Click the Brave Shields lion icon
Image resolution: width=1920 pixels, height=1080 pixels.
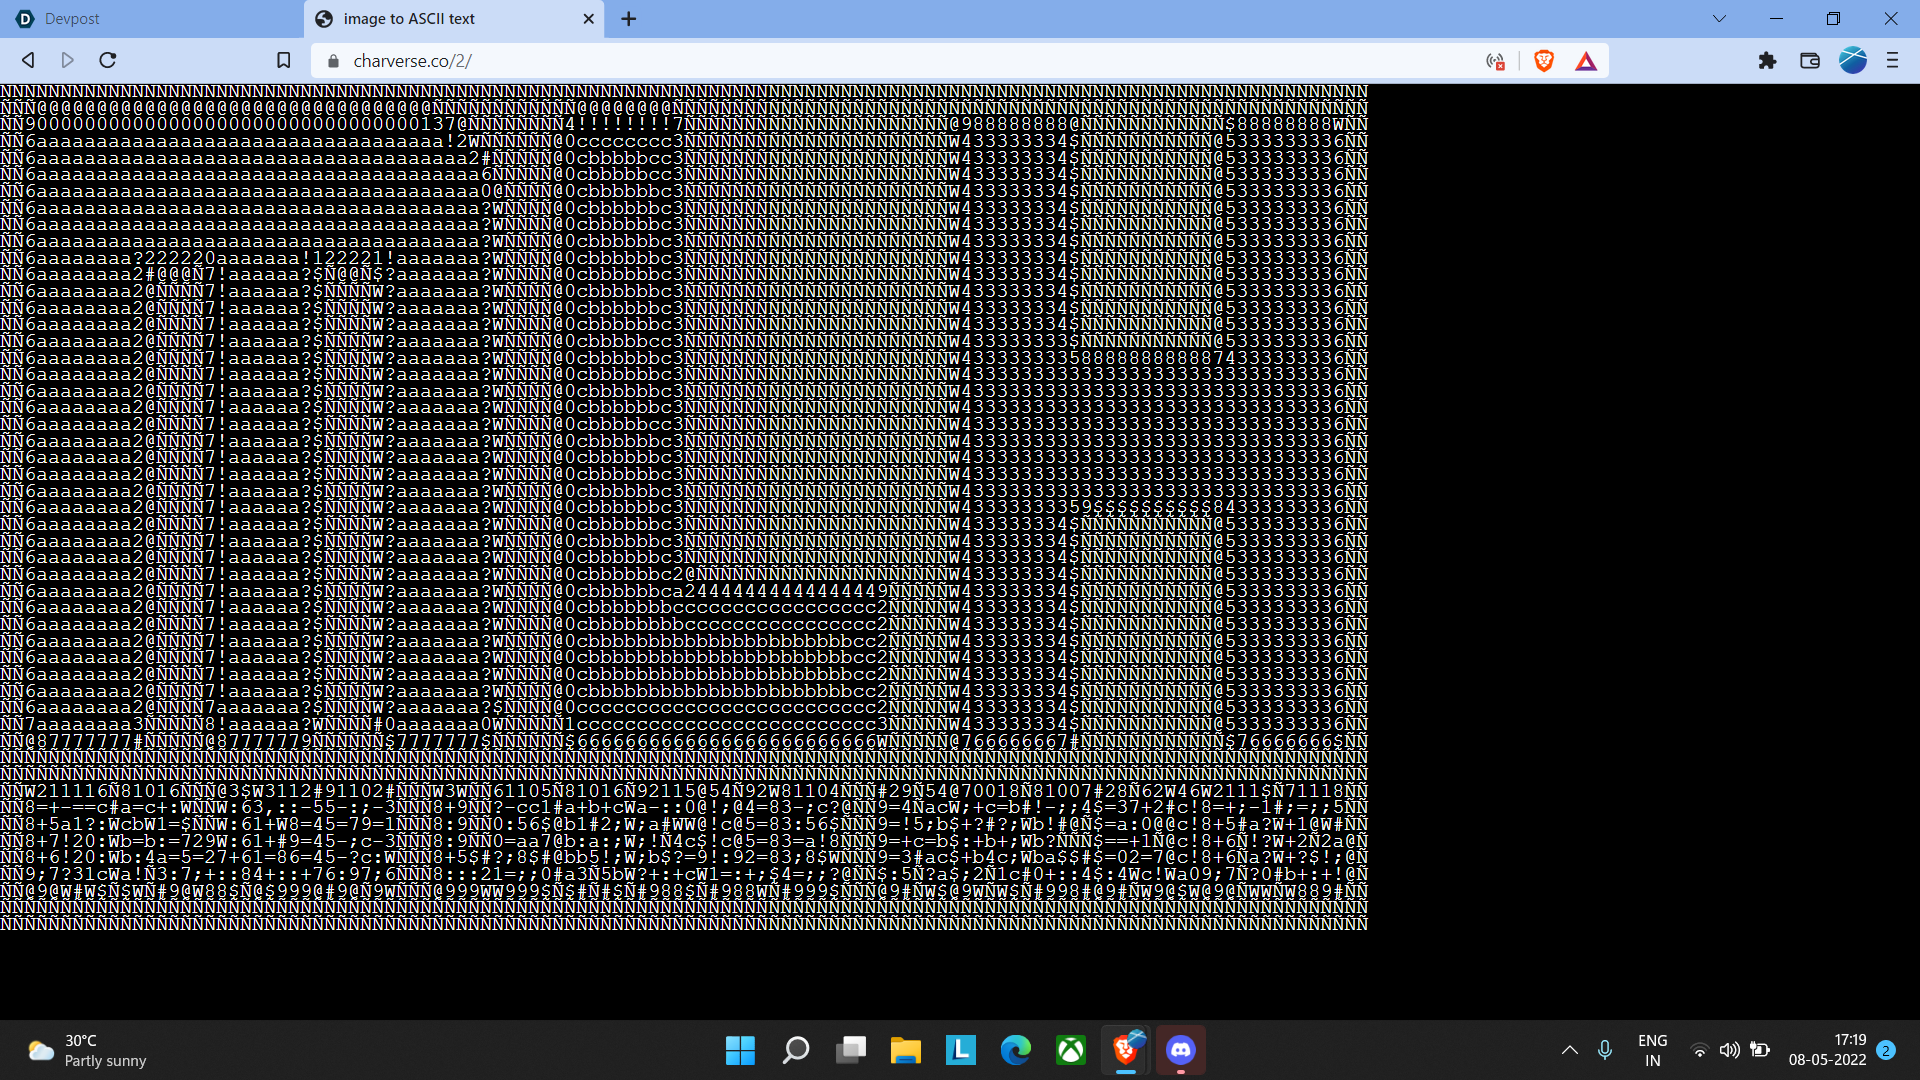1543,61
